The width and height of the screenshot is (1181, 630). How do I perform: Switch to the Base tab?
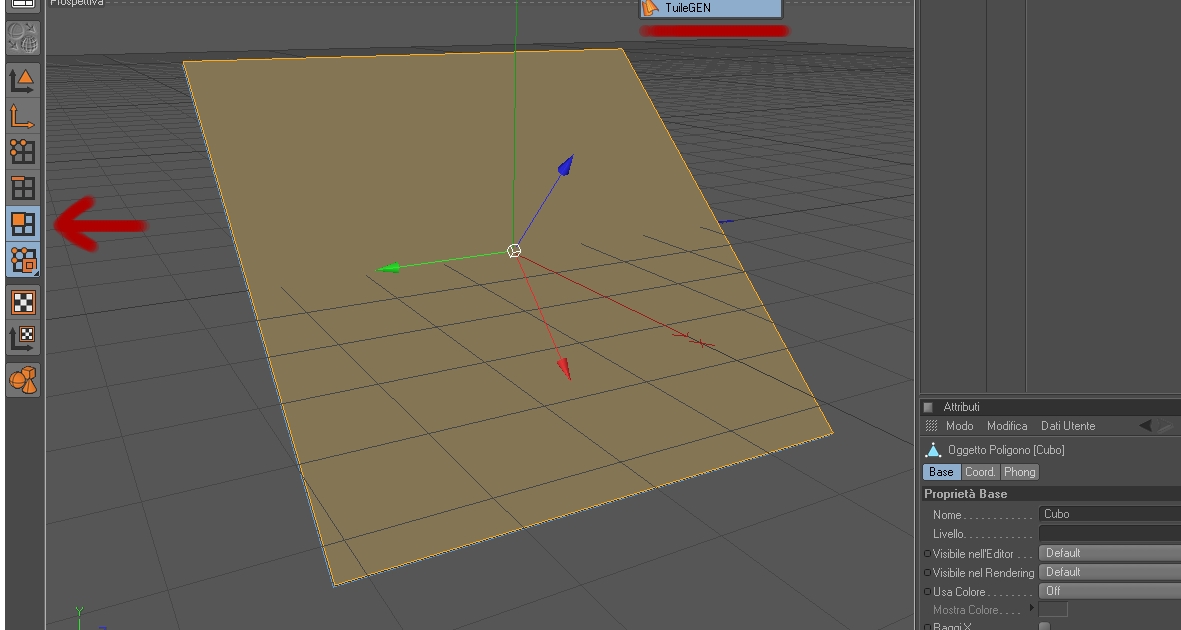pyautogui.click(x=941, y=472)
